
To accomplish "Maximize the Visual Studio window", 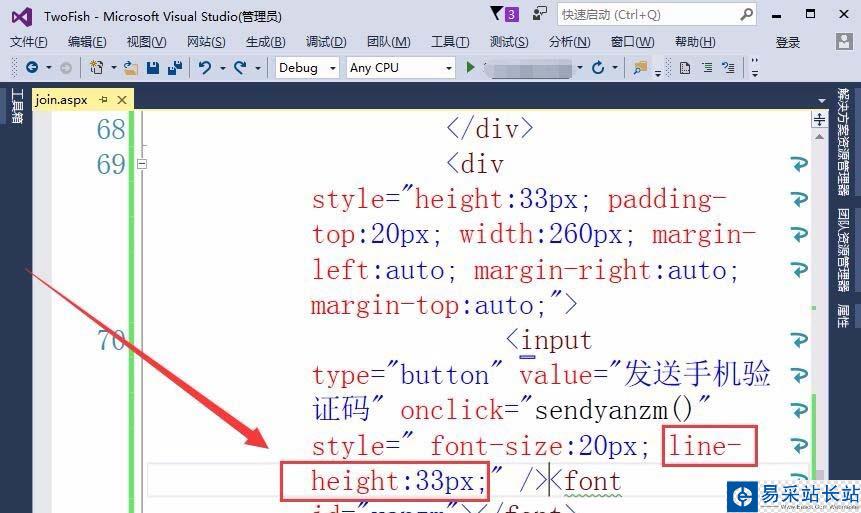I will (x=810, y=14).
